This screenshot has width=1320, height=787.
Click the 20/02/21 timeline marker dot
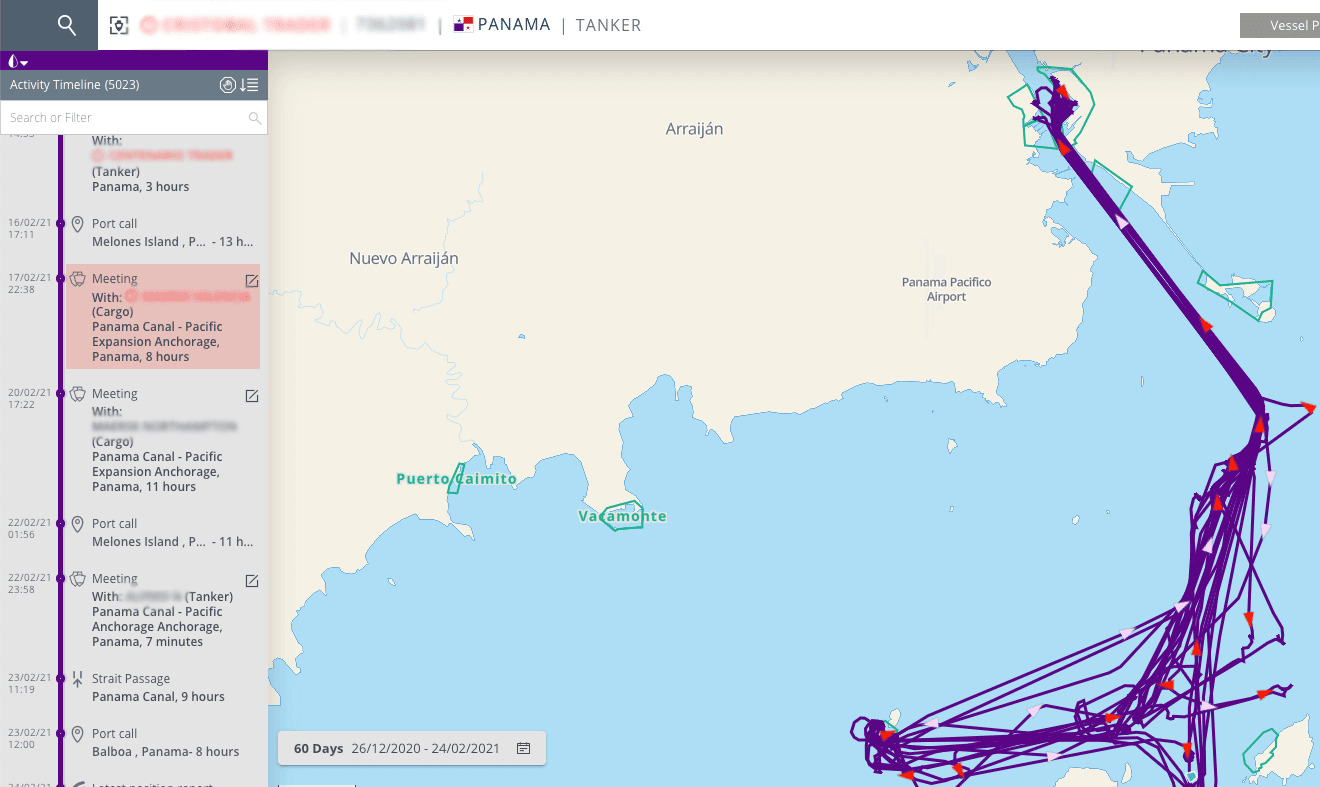tap(61, 394)
